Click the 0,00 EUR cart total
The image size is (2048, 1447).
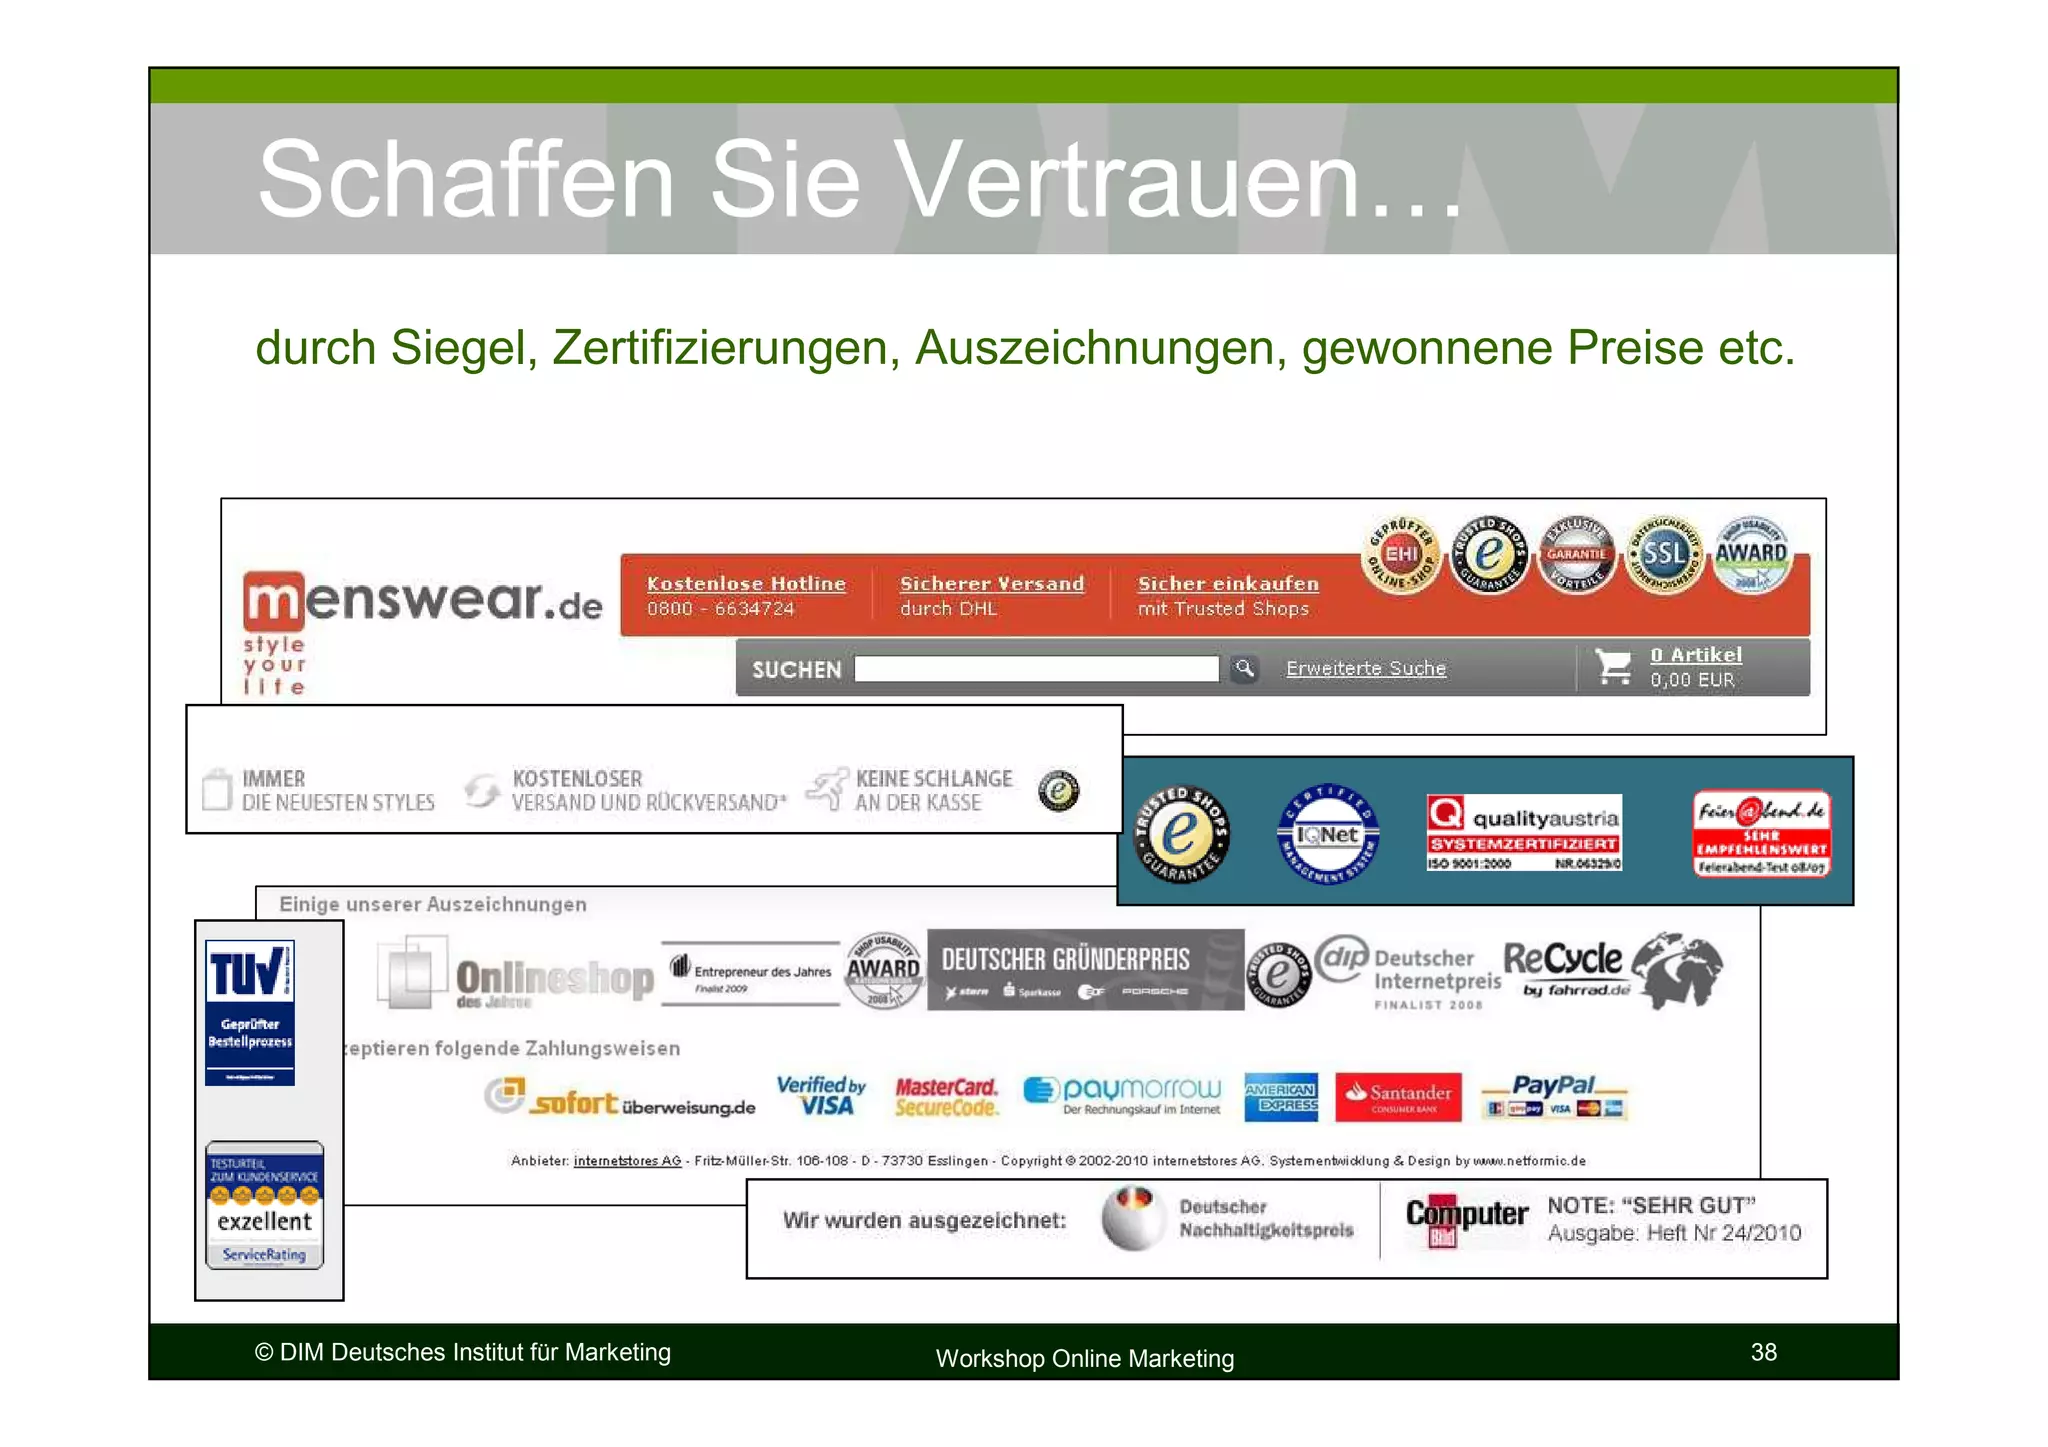pos(1692,680)
